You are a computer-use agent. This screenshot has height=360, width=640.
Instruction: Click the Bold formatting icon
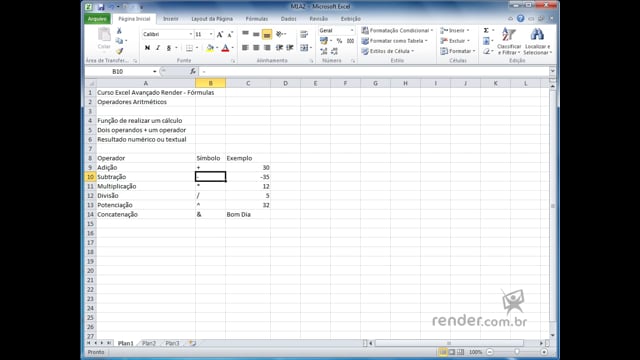tap(147, 48)
